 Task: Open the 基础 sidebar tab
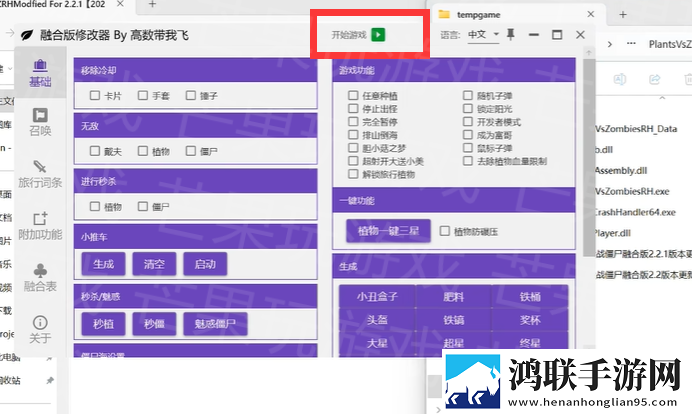point(40,73)
